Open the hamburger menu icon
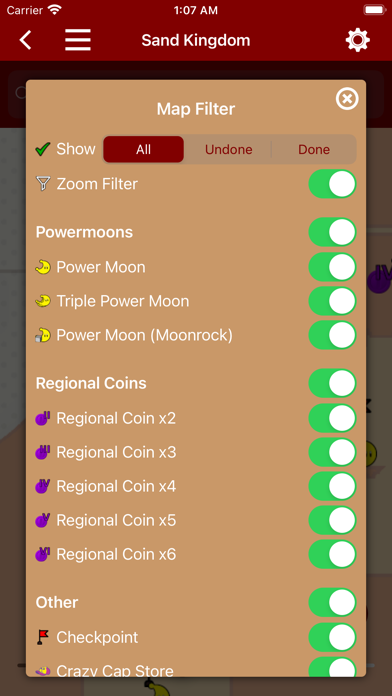Screen dimensions: 392x696 coord(78,40)
